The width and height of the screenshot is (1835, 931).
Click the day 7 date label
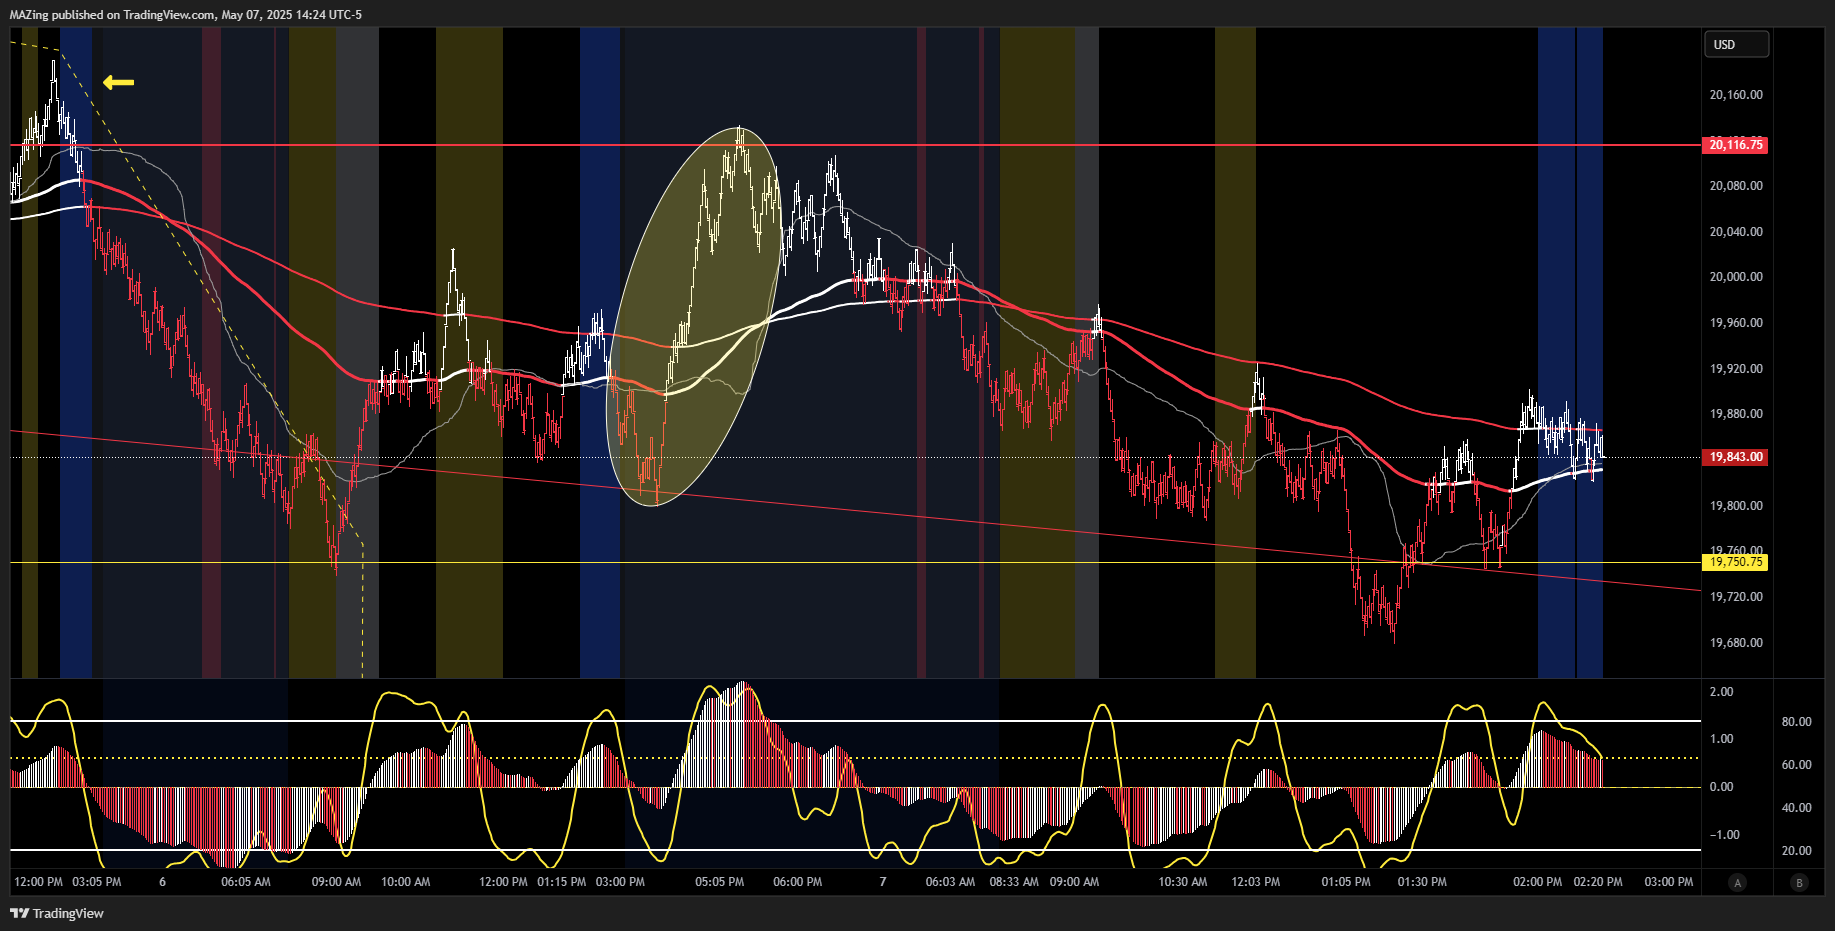point(883,882)
